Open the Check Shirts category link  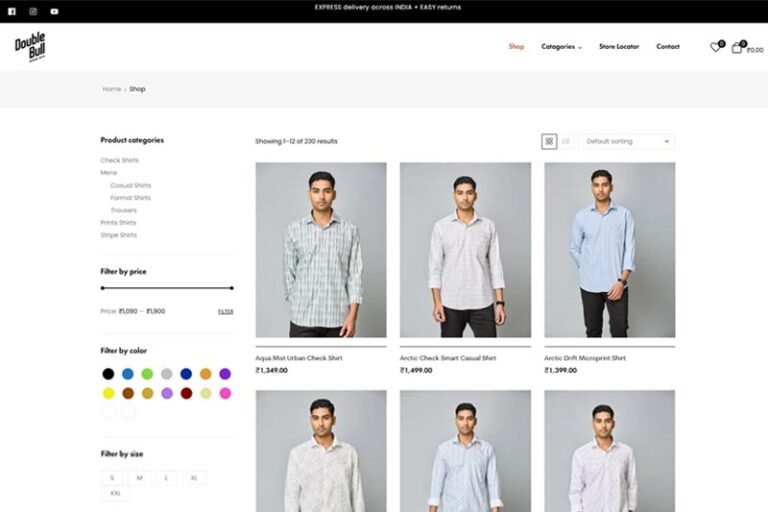click(x=119, y=160)
